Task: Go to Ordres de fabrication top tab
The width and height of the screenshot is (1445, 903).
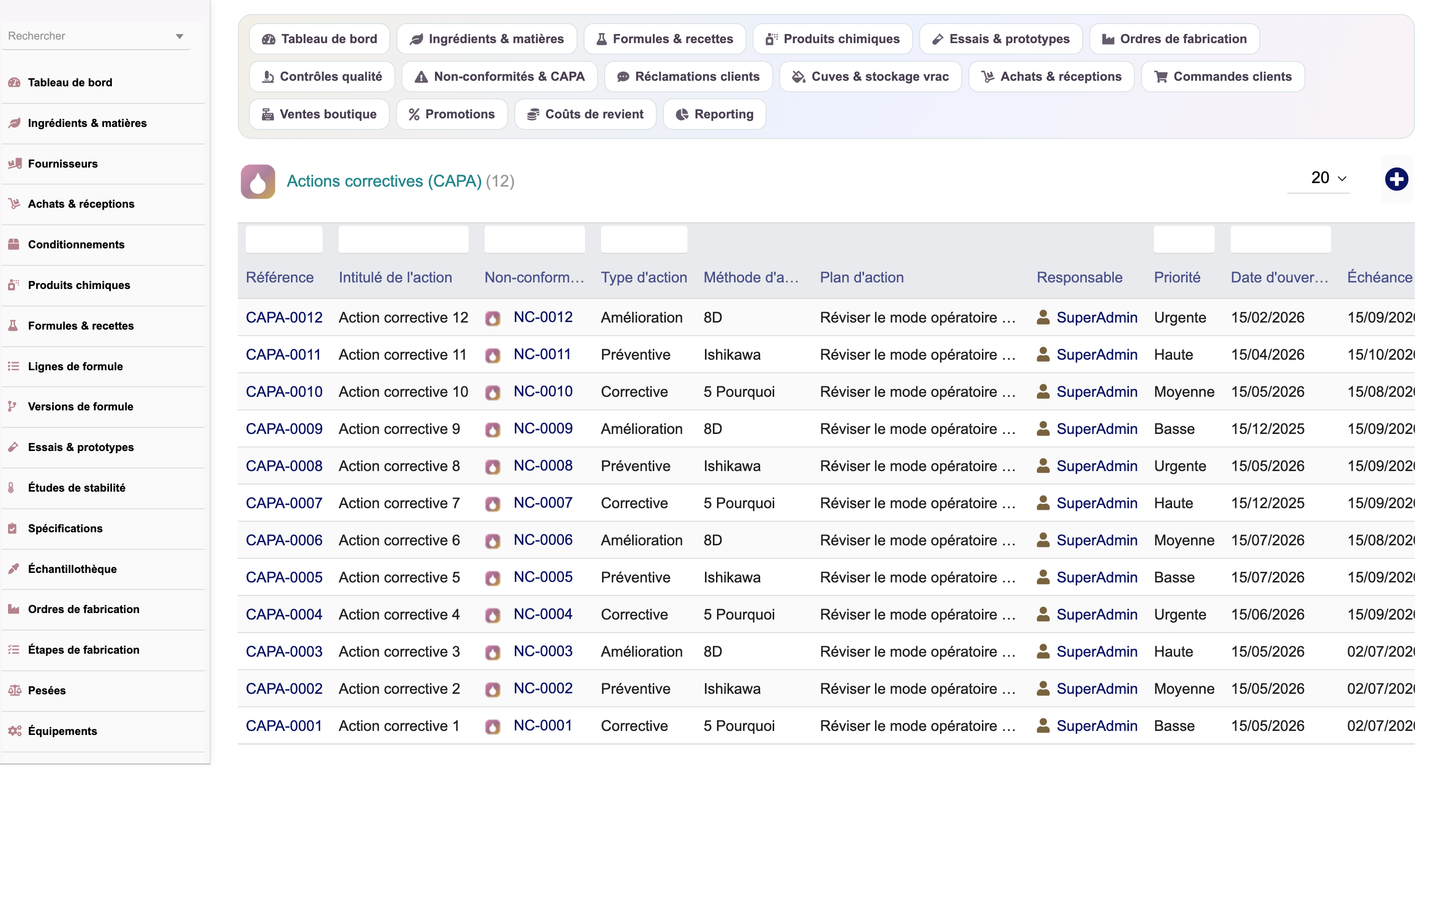Action: 1174,39
